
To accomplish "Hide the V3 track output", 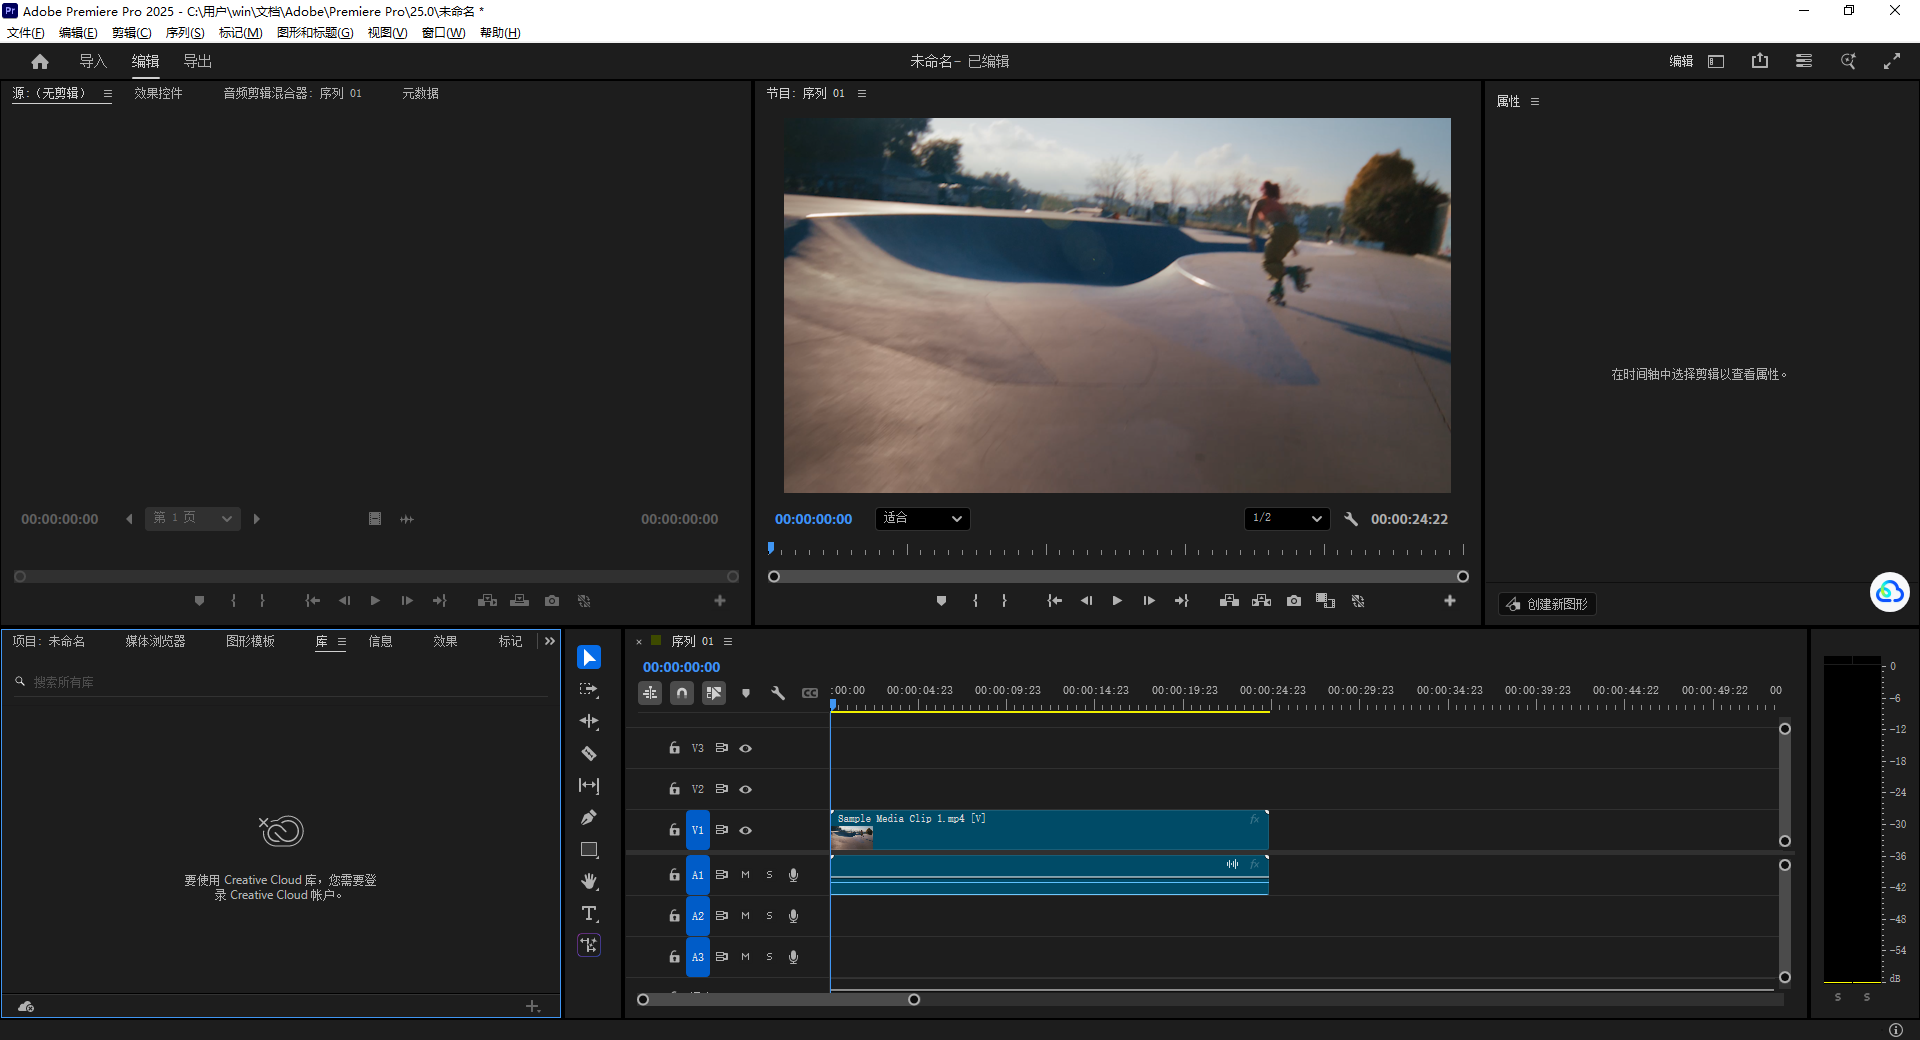I will 746,748.
